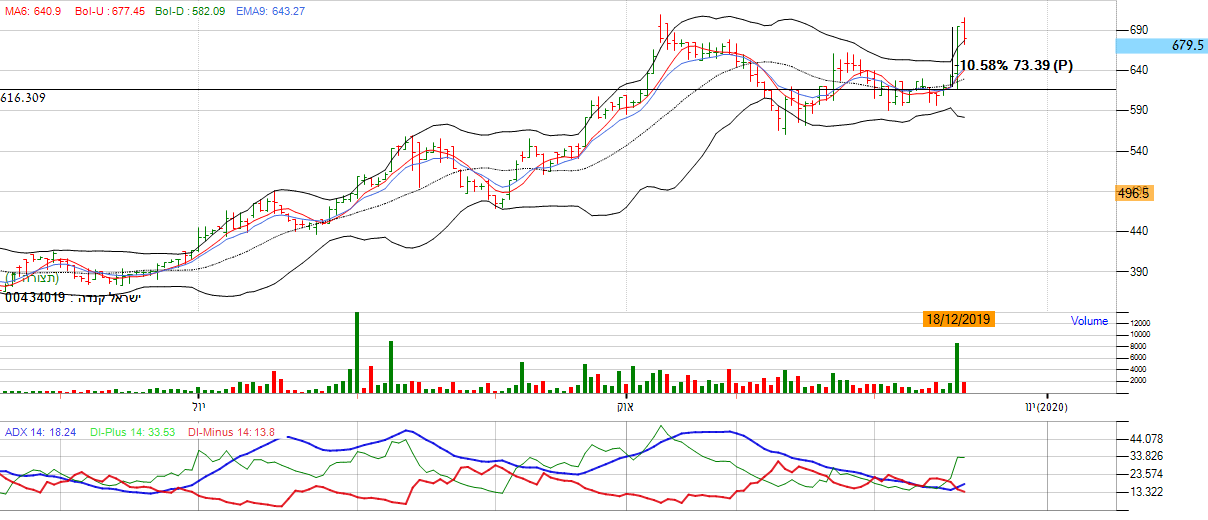Image resolution: width=1208 pixels, height=520 pixels.
Task: Click the 690 price axis label
Action: (1138, 30)
